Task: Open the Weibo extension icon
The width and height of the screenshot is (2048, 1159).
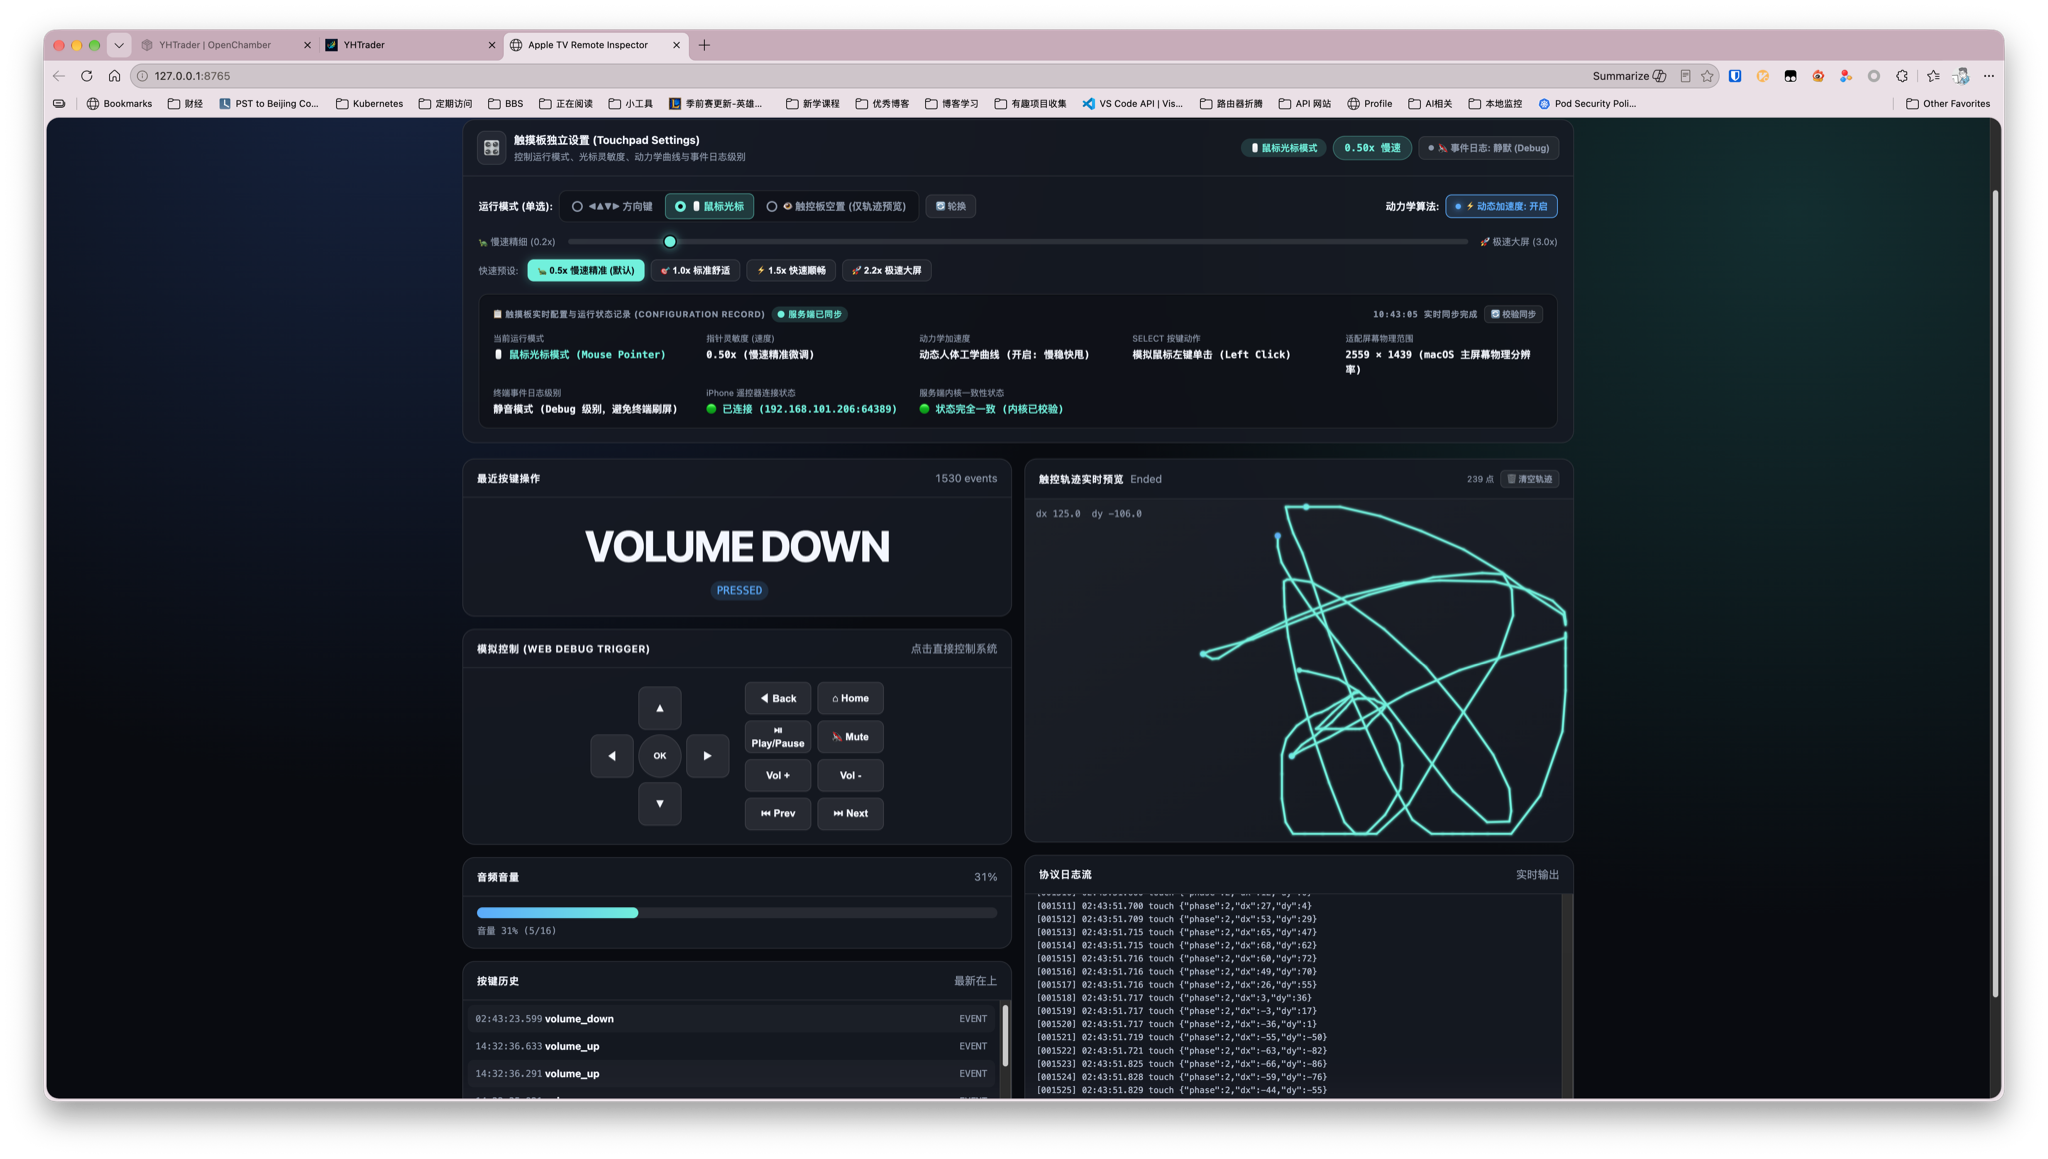Action: 1818,76
